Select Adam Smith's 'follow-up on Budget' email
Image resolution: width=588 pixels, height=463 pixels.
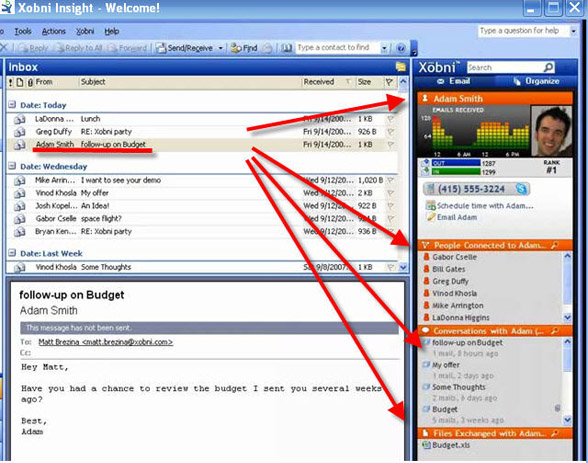(x=202, y=145)
